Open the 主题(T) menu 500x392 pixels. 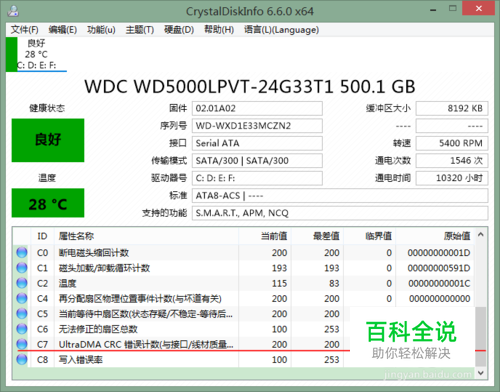(x=140, y=30)
